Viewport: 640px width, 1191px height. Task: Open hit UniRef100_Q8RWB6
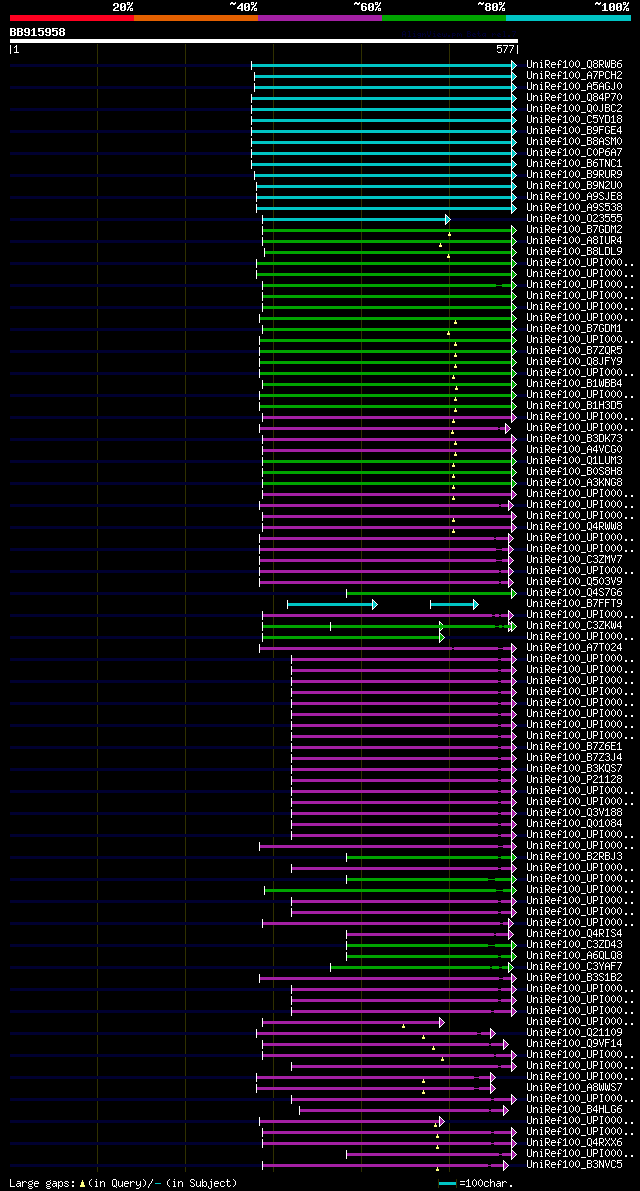click(574, 65)
